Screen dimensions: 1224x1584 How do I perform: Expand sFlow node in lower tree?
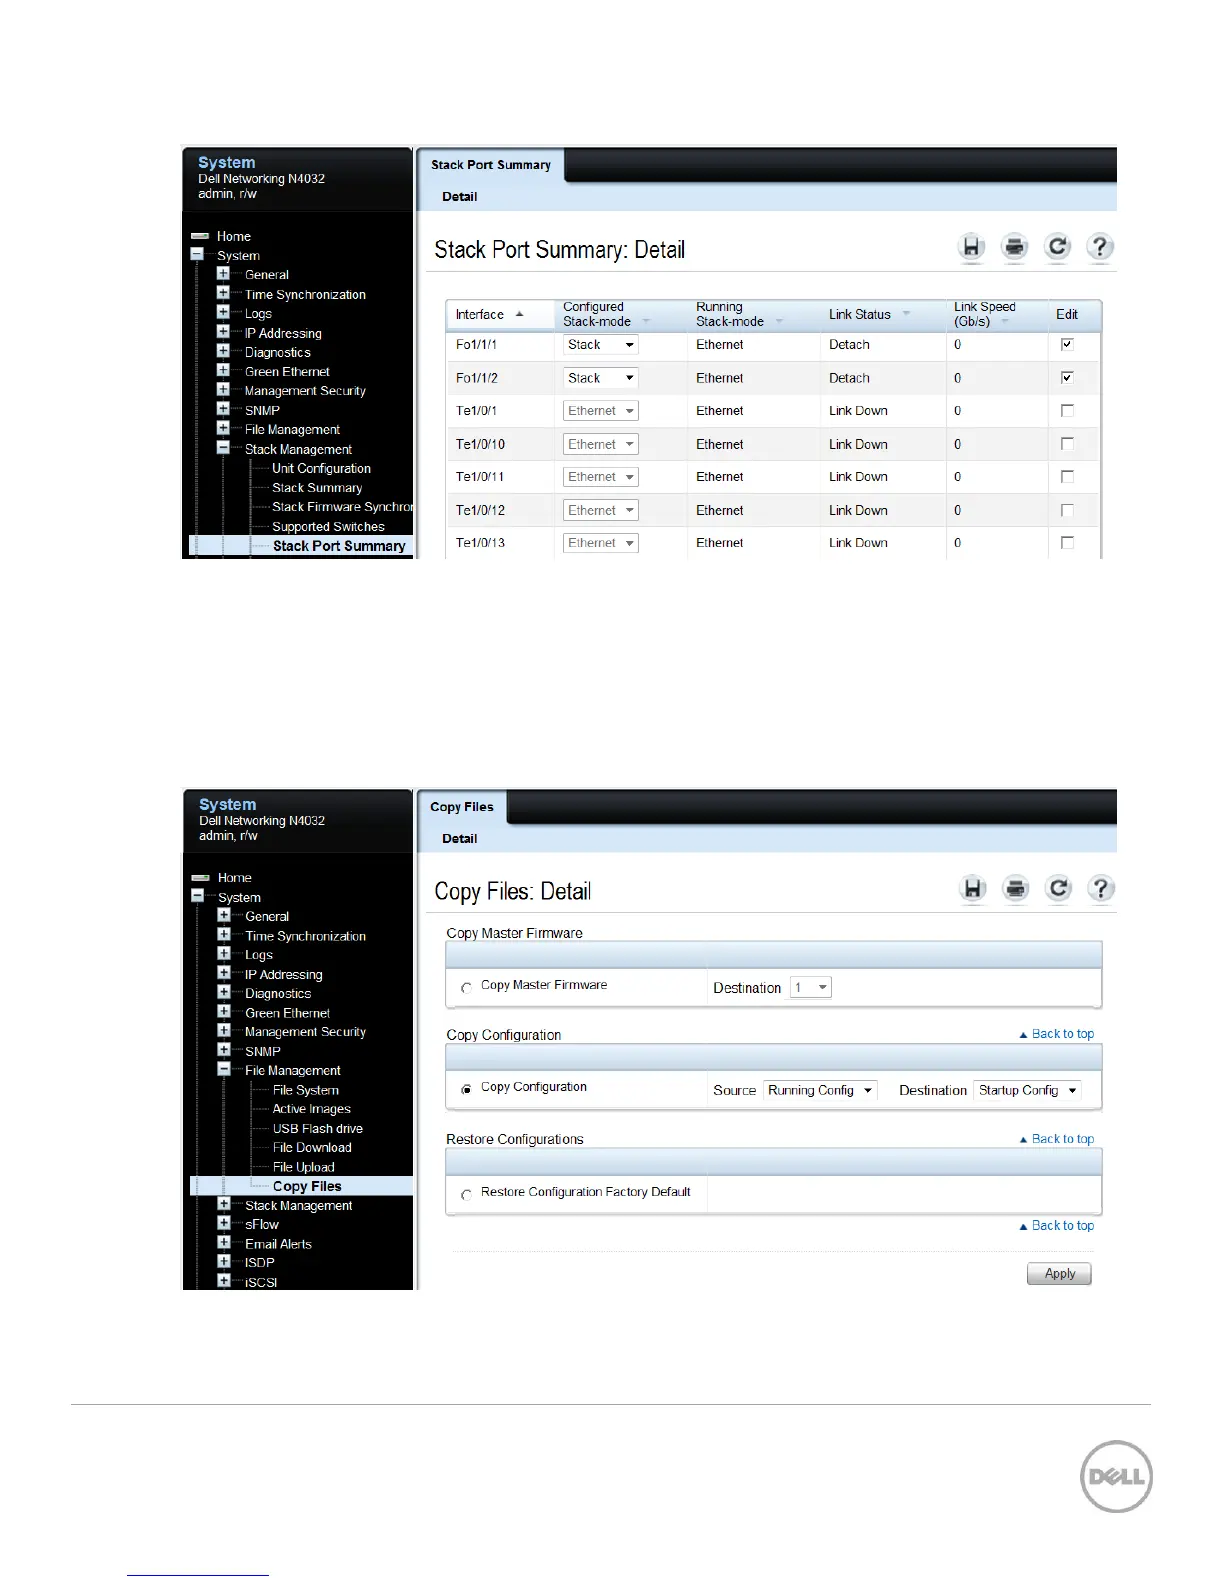224,1223
